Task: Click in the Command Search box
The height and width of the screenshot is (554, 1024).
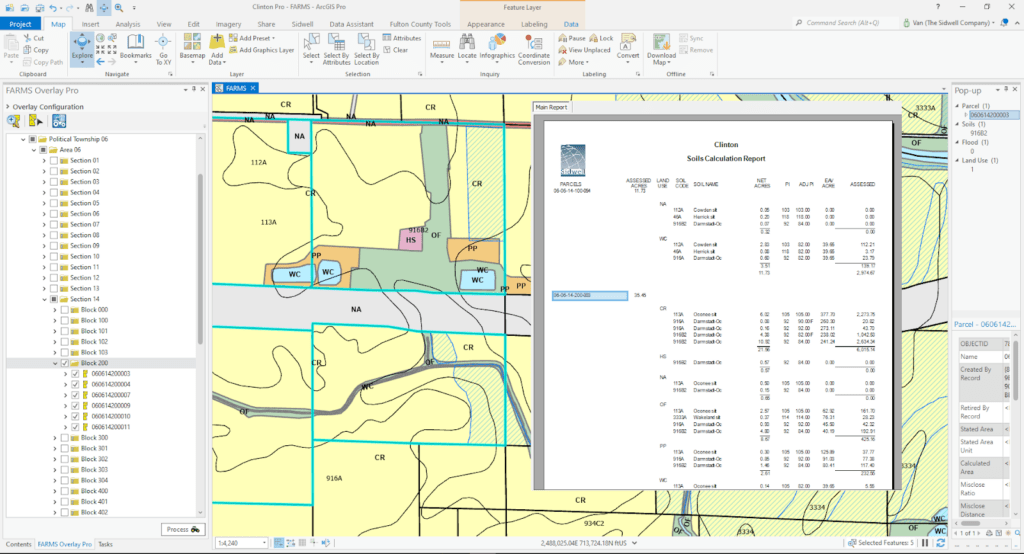Action: tap(843, 23)
